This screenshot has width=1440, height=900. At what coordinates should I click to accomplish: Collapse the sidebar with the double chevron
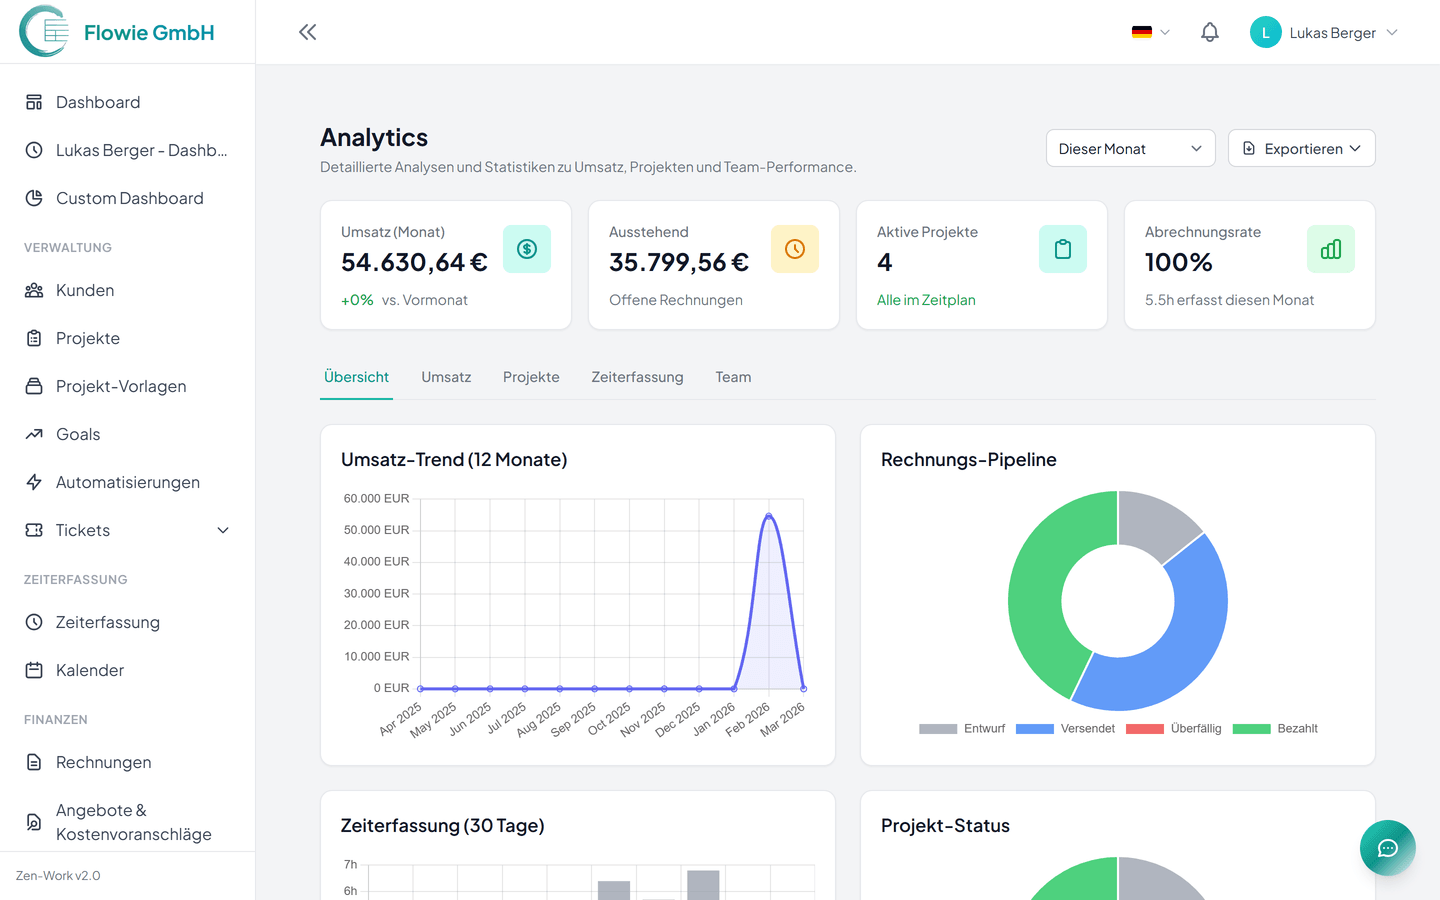307,31
